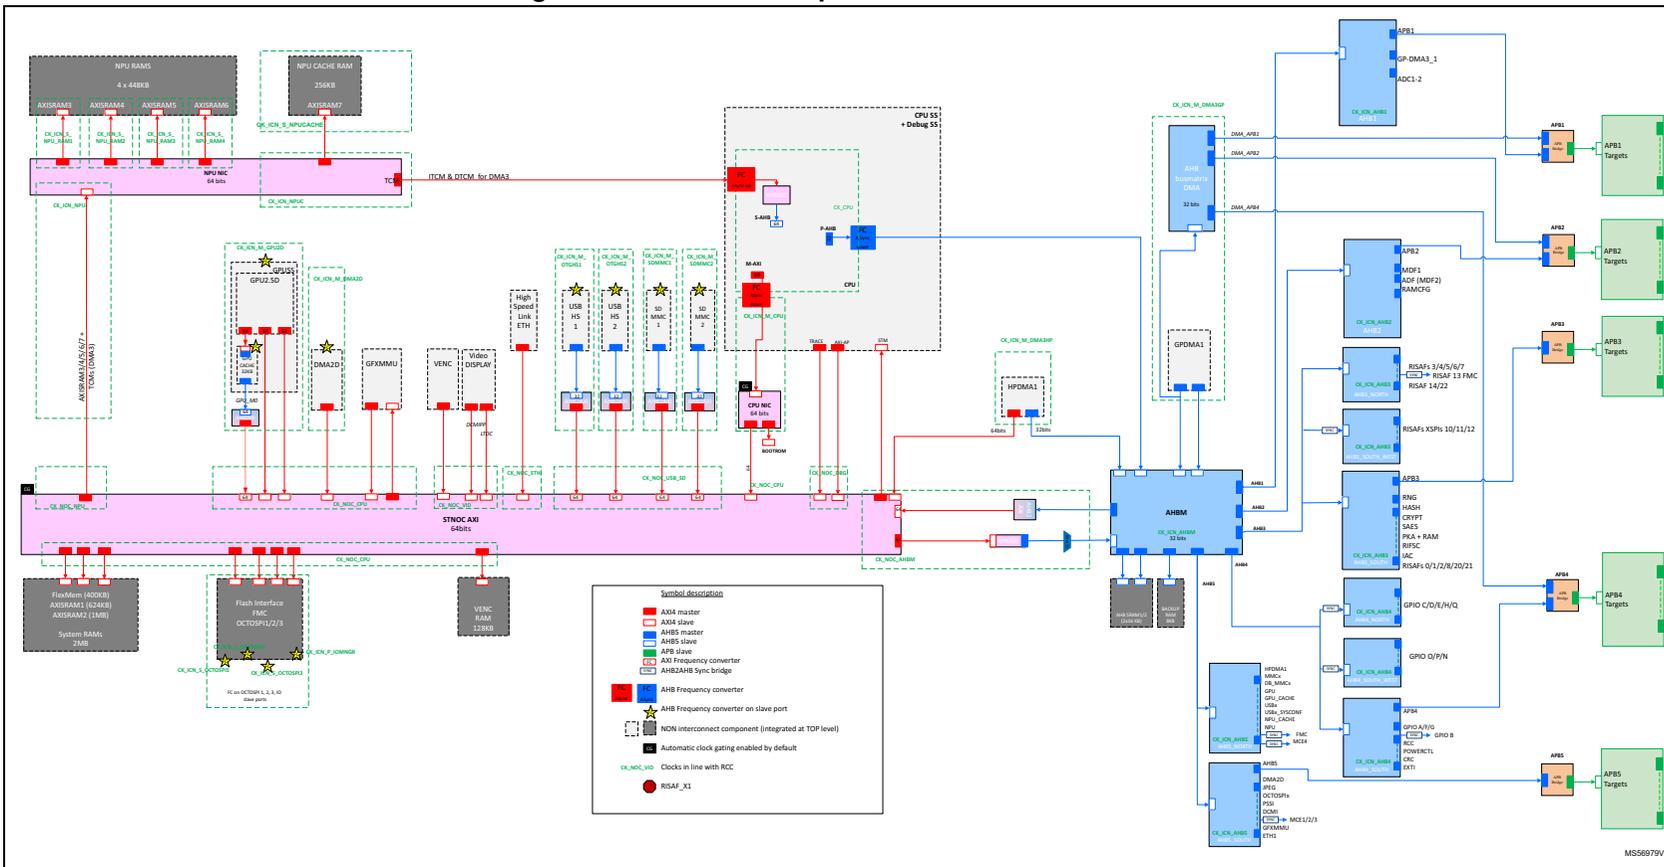Click the star above SD MMC 2

point(701,289)
